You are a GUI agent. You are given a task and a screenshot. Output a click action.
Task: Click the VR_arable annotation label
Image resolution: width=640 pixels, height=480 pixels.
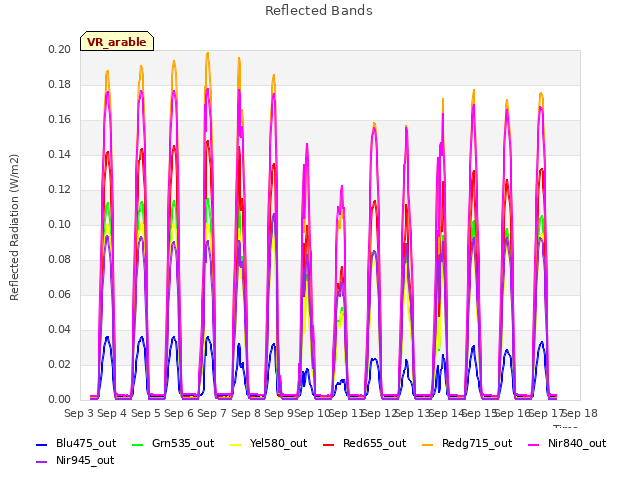[117, 41]
